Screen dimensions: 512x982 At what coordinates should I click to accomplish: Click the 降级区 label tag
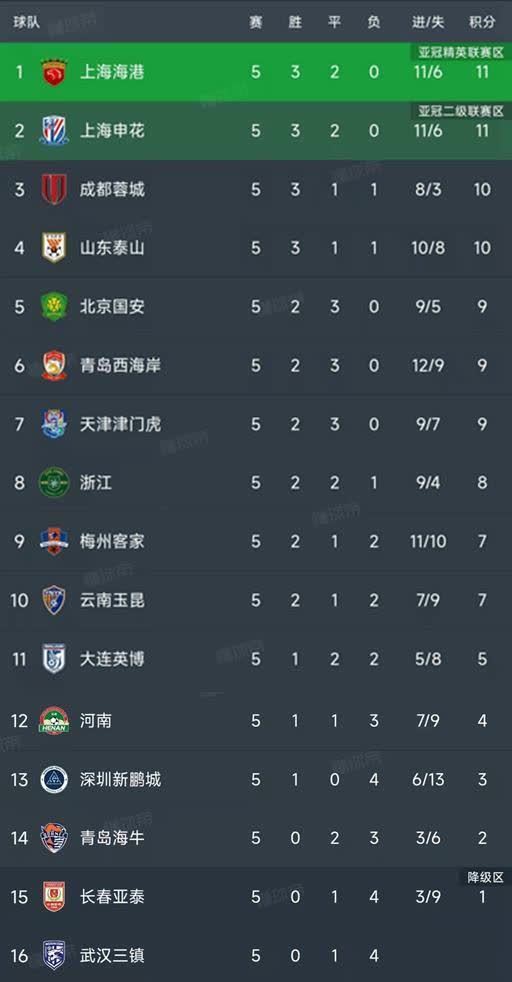[486, 877]
